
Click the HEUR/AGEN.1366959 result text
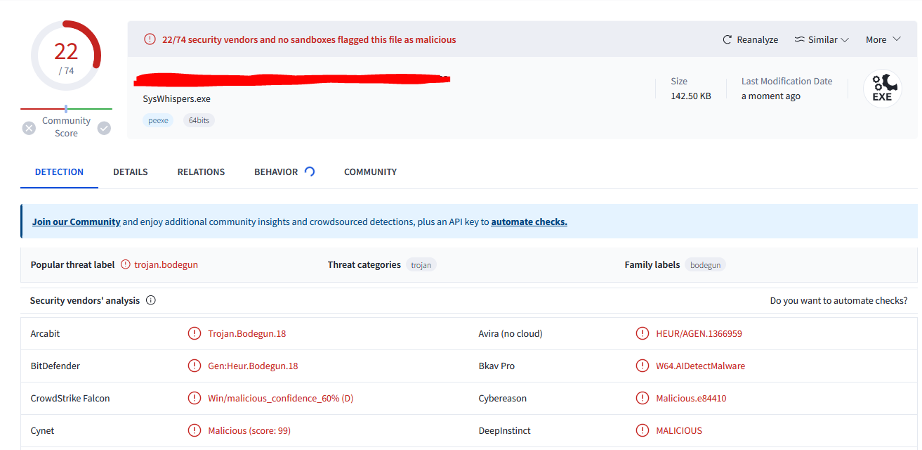pos(699,334)
